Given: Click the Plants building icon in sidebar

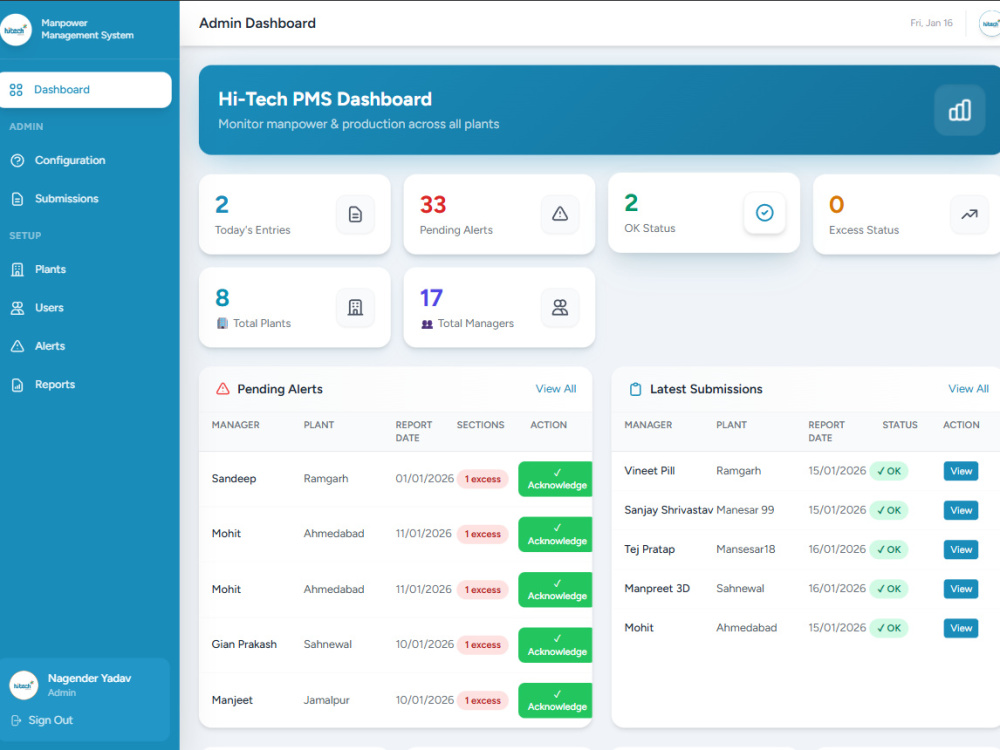Looking at the screenshot, I should point(18,270).
